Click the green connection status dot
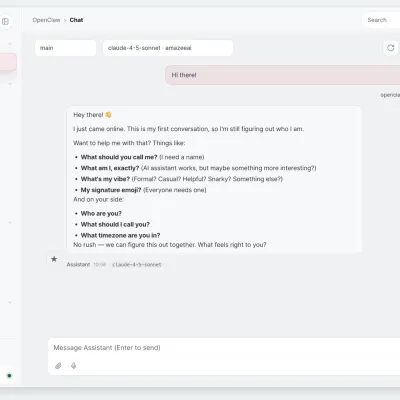This screenshot has width=400, height=400. [x=9, y=376]
